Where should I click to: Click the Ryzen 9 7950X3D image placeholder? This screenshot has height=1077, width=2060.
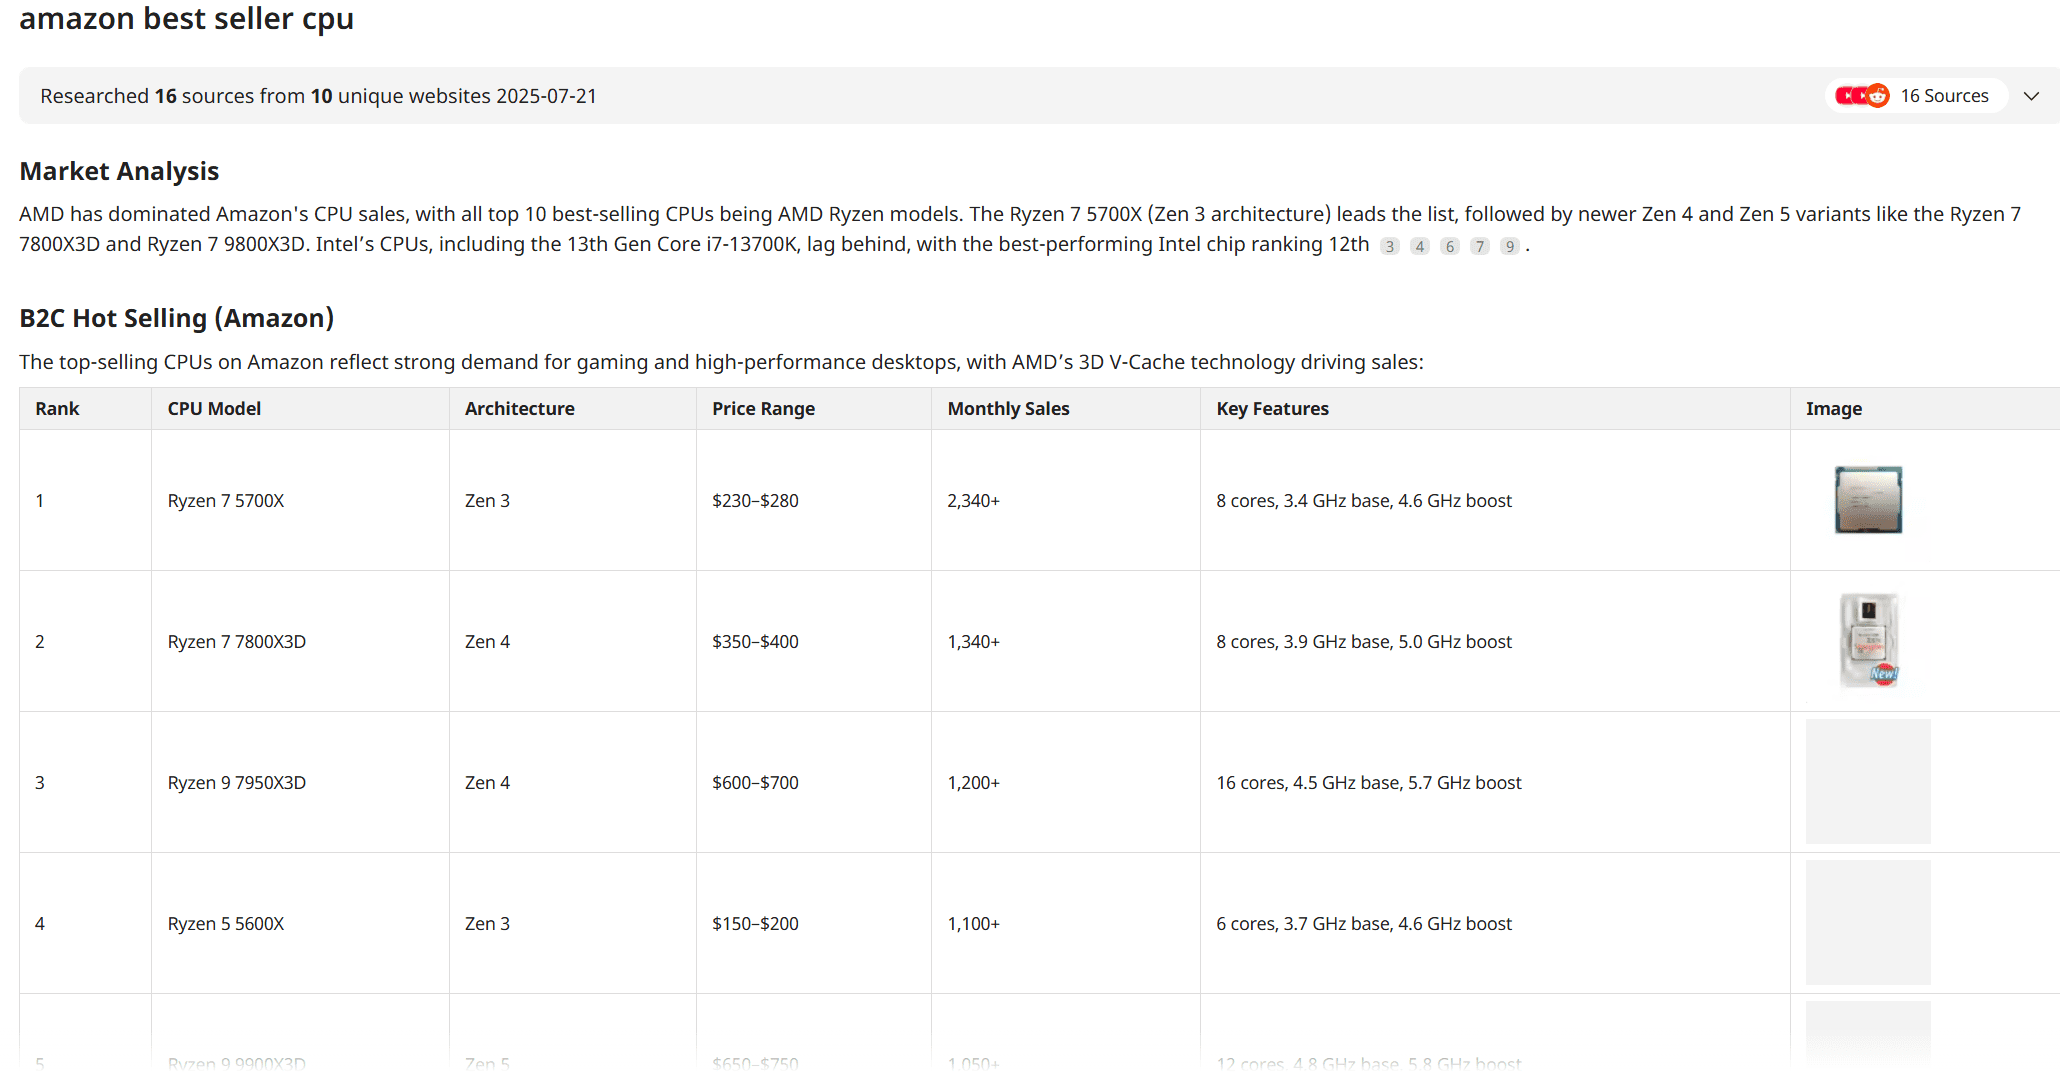point(1868,782)
